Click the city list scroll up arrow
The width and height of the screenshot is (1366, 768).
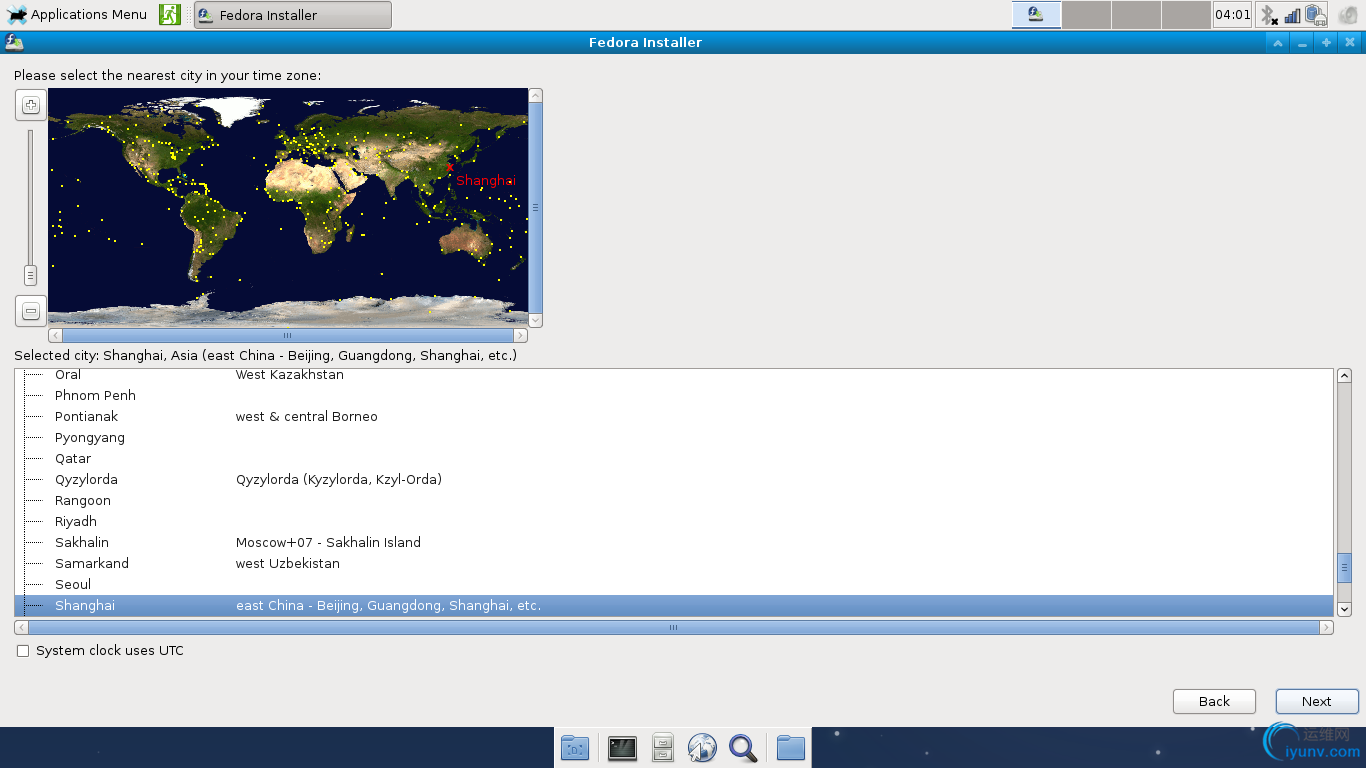1345,376
